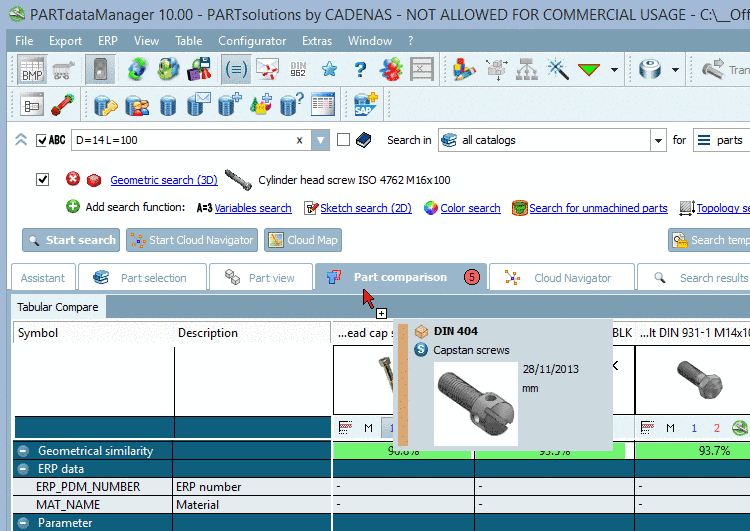This screenshot has height=531, width=750.
Task: Click the SAP database plus icon
Action: (x=366, y=104)
